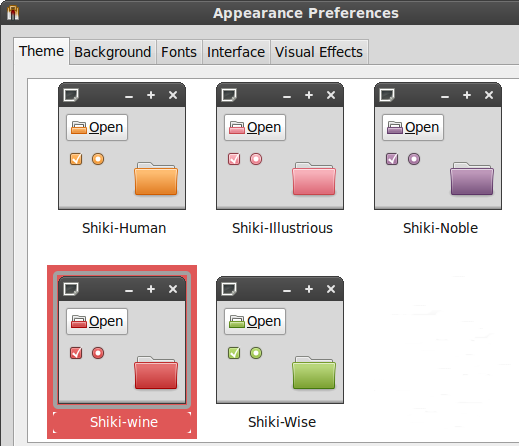Open the Fonts tab
The width and height of the screenshot is (519, 446).
click(x=179, y=52)
